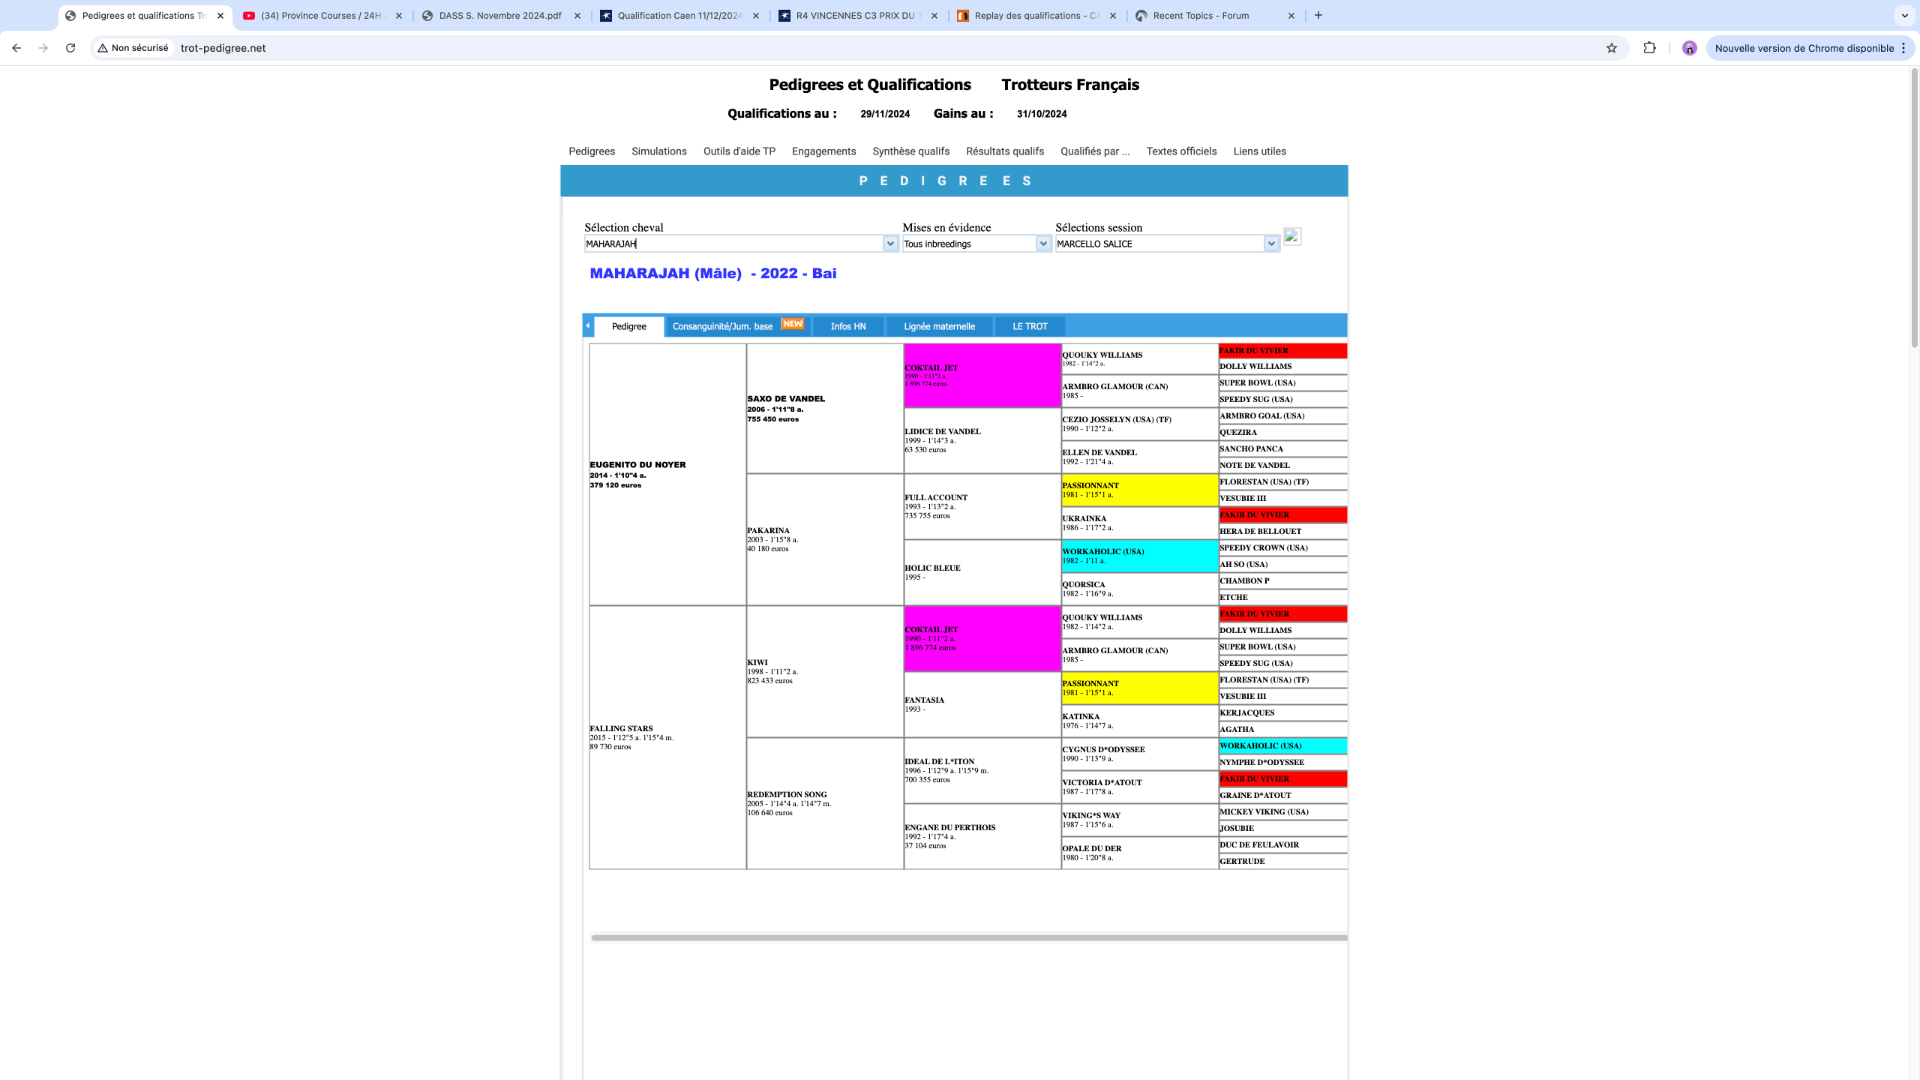Bookmark this page with the star icon
The height and width of the screenshot is (1080, 1920).
point(1611,48)
